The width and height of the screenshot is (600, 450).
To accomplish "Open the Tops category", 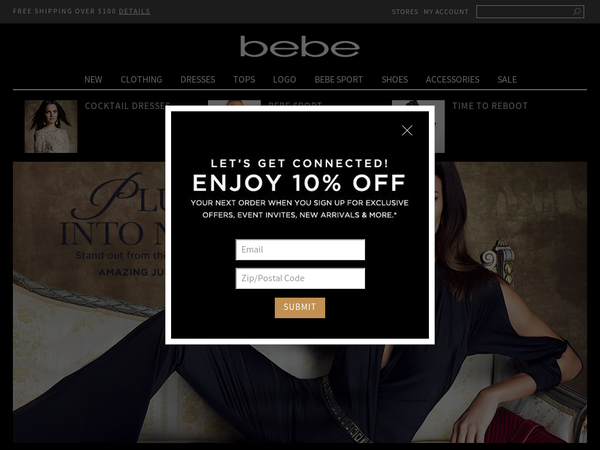I will pyautogui.click(x=244, y=80).
